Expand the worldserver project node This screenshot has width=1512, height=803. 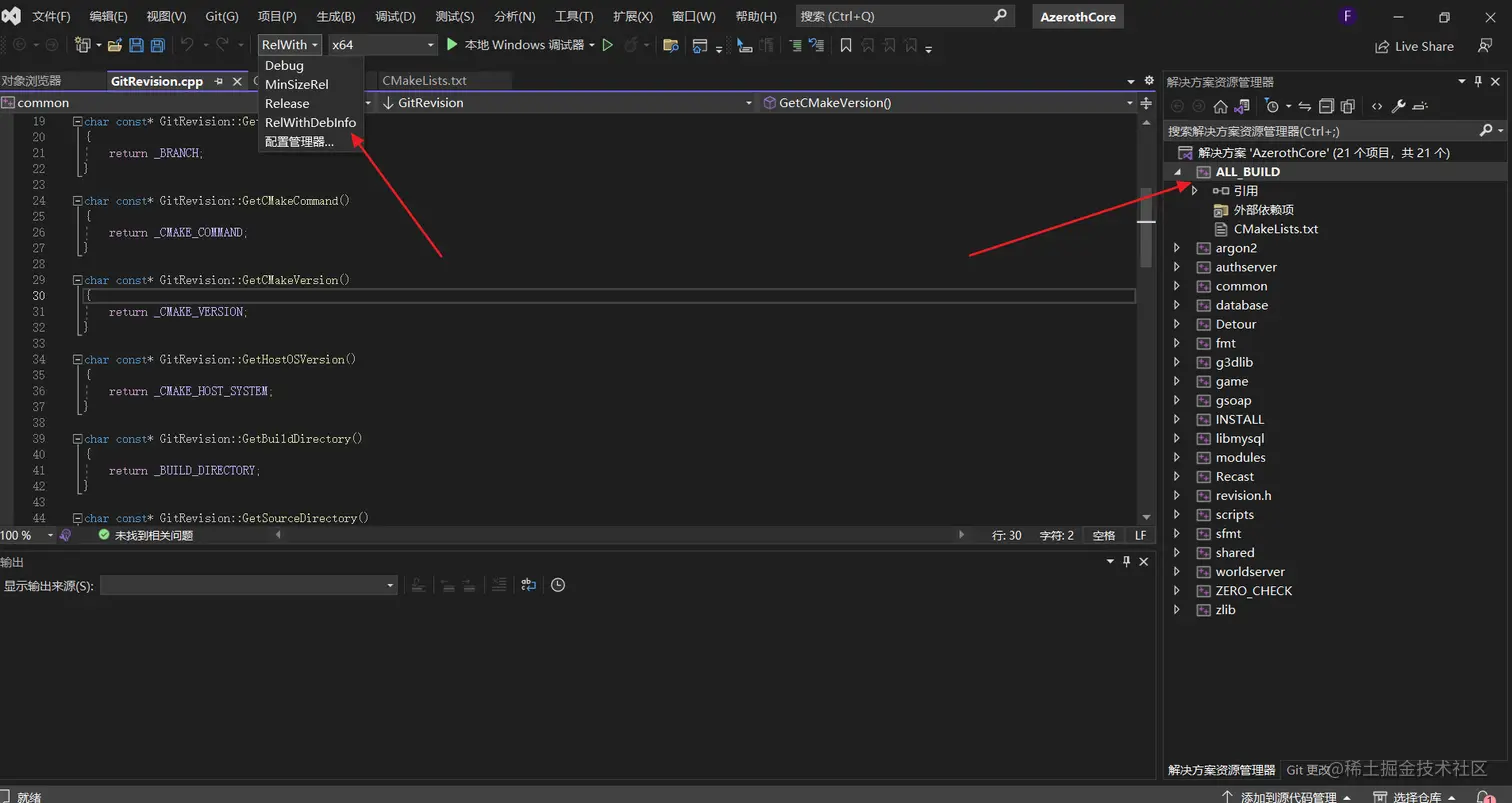click(1177, 572)
